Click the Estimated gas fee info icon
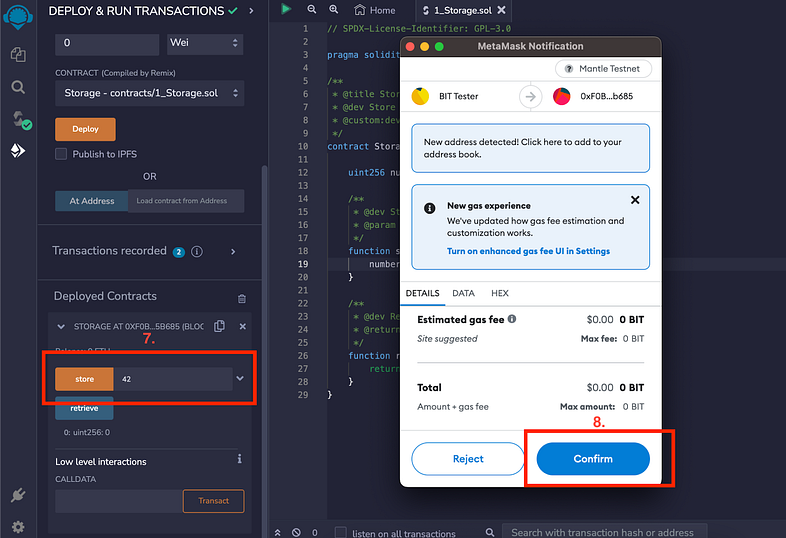This screenshot has height=538, width=786. 512,319
